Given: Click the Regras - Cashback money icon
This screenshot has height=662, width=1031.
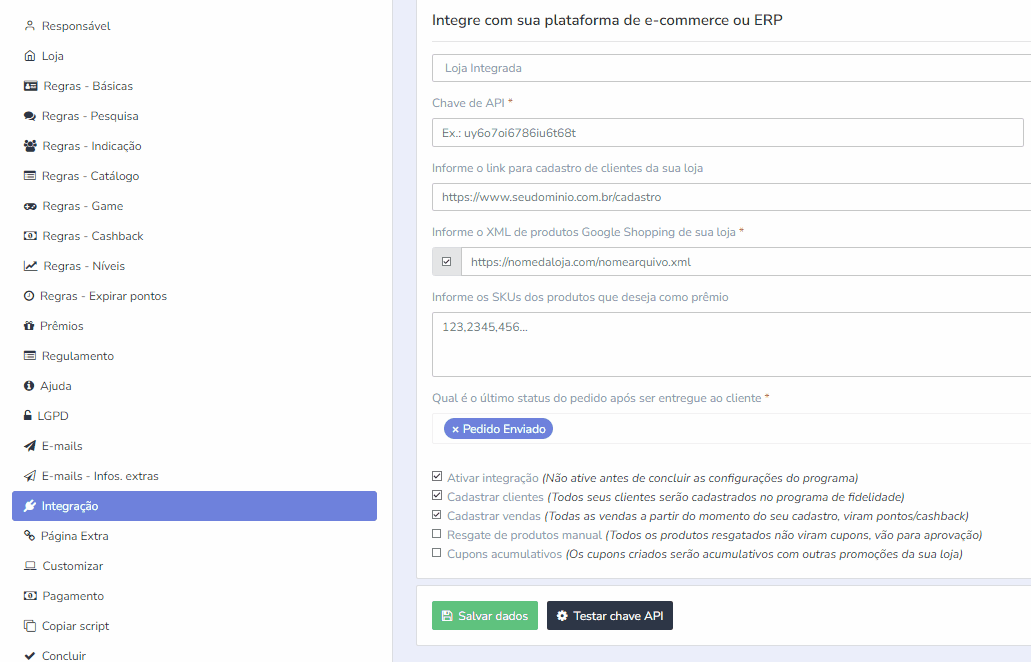Looking at the screenshot, I should click(x=30, y=235).
